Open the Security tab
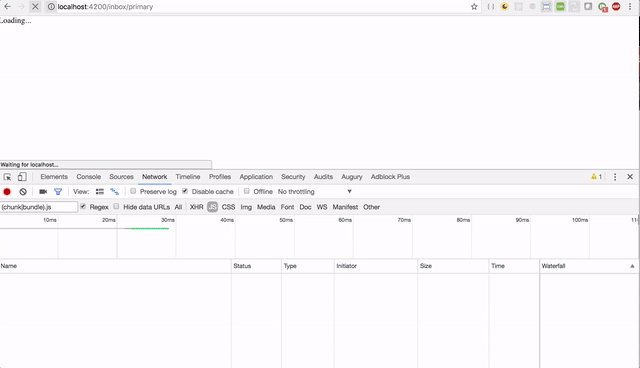This screenshot has height=368, width=640. (293, 177)
